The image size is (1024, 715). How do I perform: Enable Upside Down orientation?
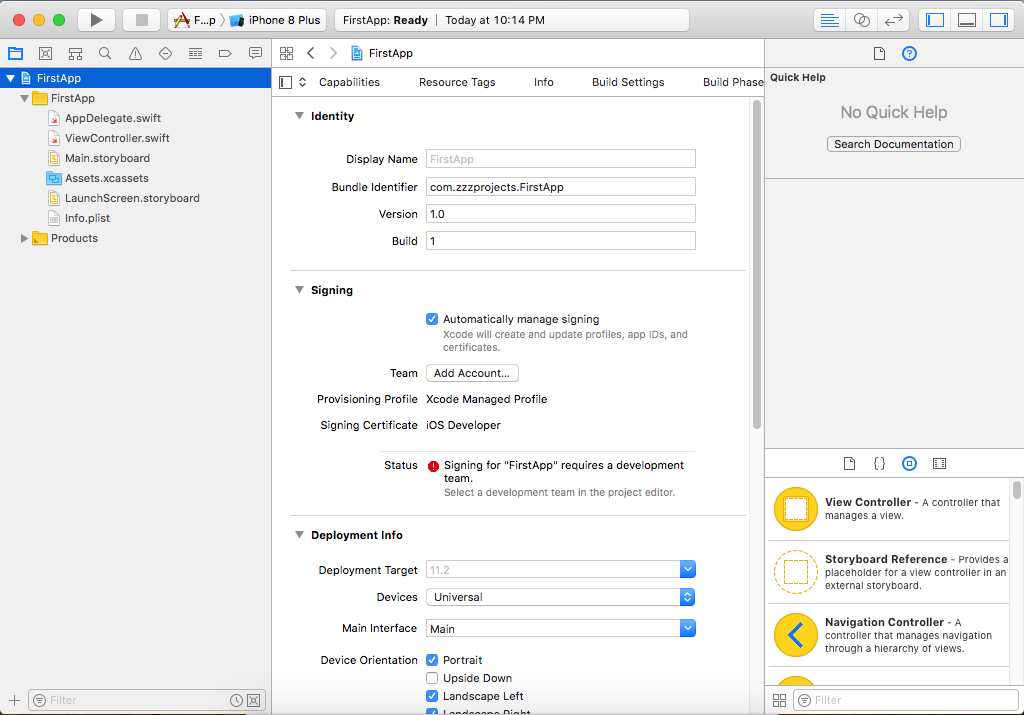(432, 678)
